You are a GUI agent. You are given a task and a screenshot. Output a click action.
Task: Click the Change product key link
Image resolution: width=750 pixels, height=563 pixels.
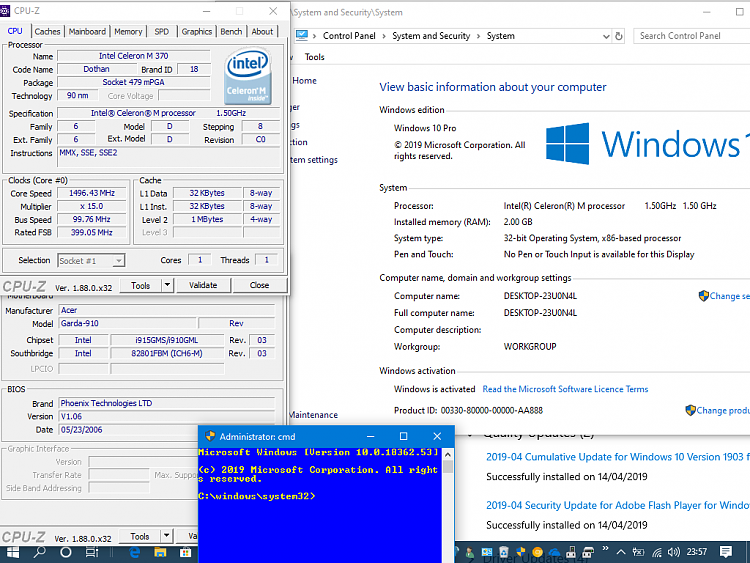point(723,410)
